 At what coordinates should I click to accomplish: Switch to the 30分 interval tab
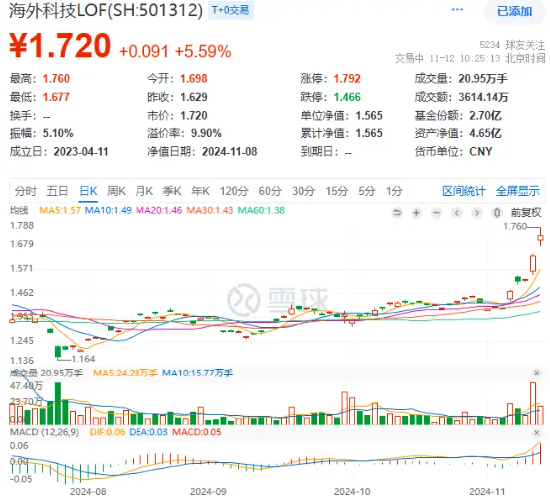point(304,191)
